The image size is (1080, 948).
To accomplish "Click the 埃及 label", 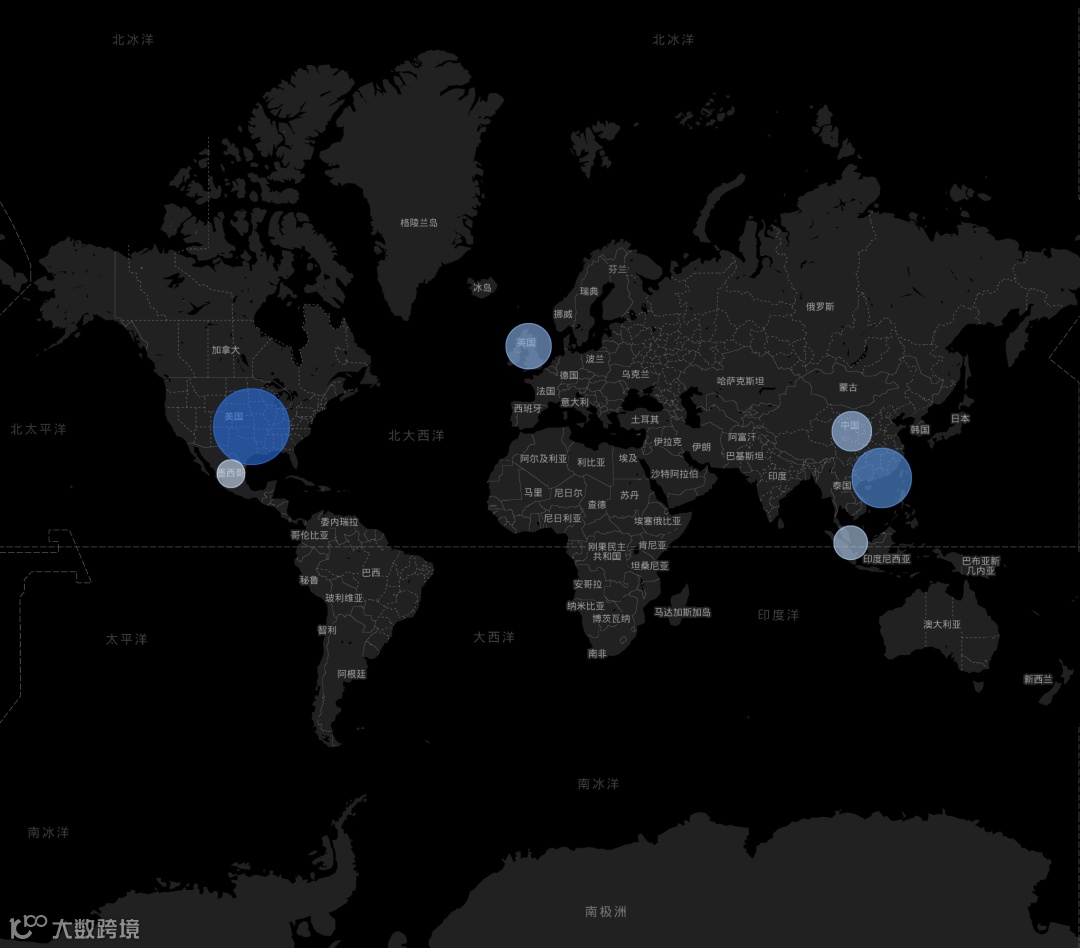I will 628,458.
